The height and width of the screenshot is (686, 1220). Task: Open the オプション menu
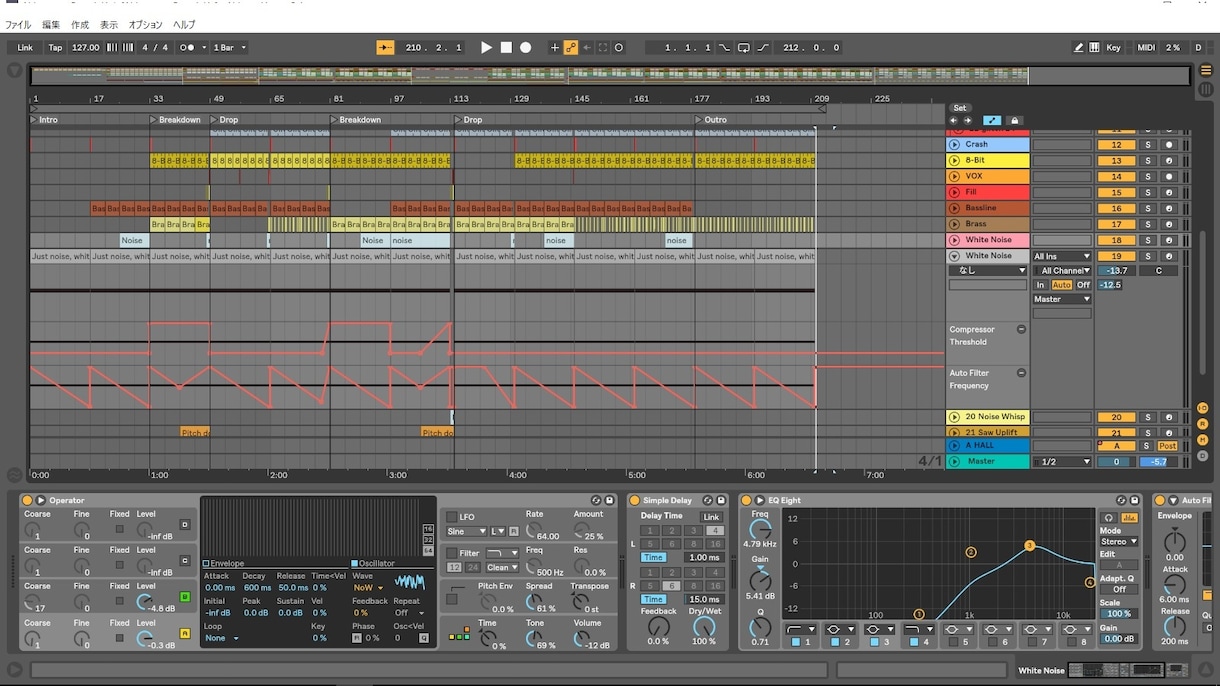click(x=146, y=24)
